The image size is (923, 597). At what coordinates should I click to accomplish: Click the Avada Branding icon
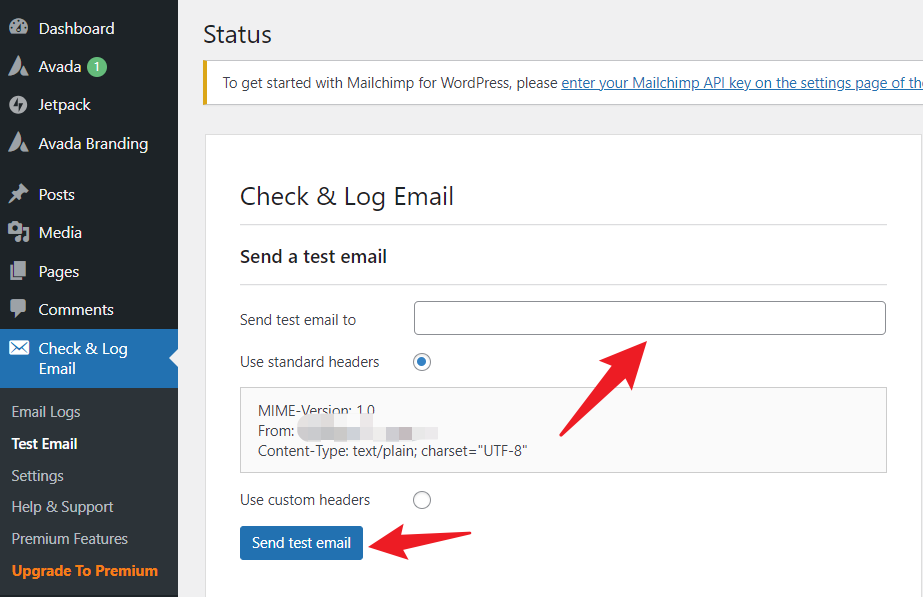coord(18,143)
